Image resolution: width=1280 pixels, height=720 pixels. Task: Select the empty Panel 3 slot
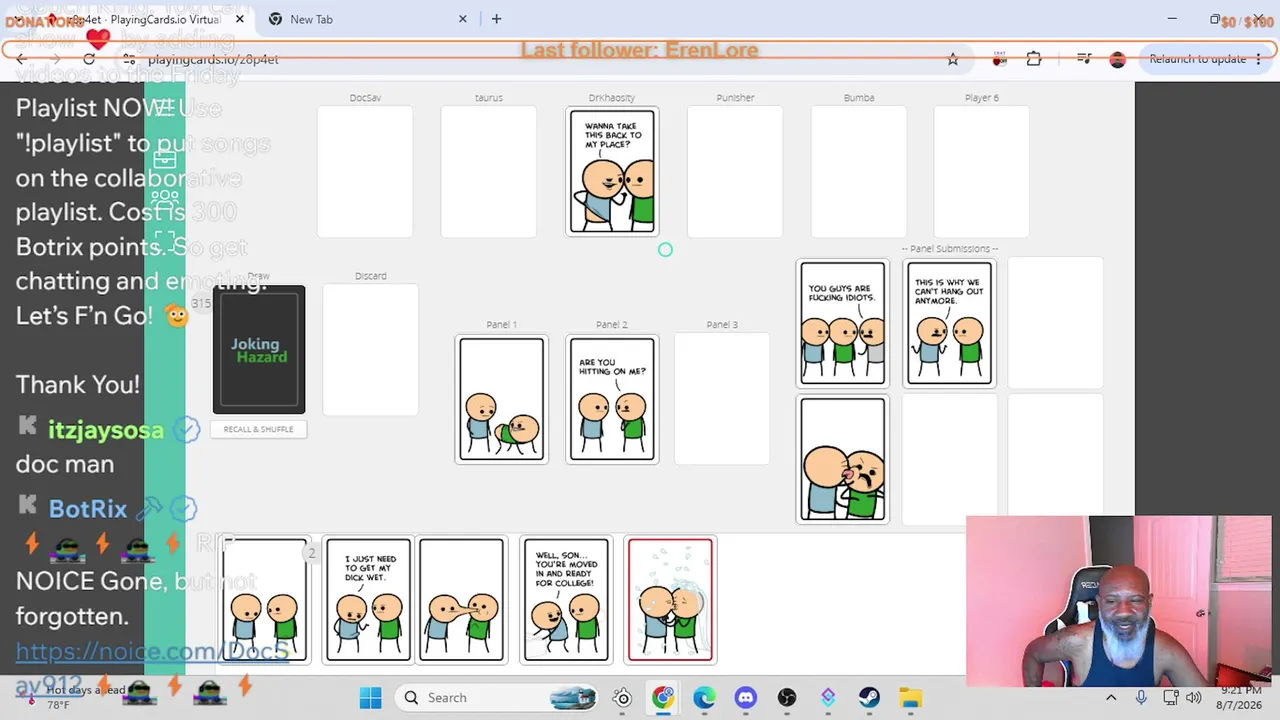point(722,399)
